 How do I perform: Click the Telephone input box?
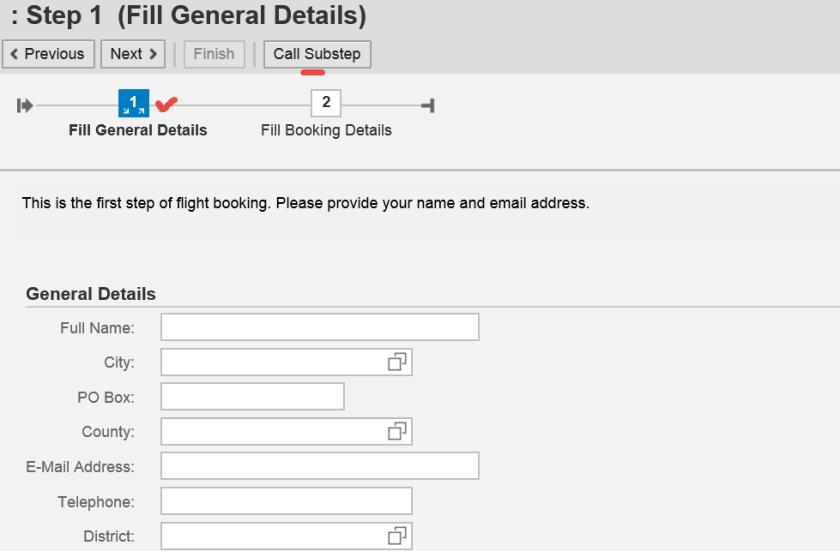(x=286, y=501)
